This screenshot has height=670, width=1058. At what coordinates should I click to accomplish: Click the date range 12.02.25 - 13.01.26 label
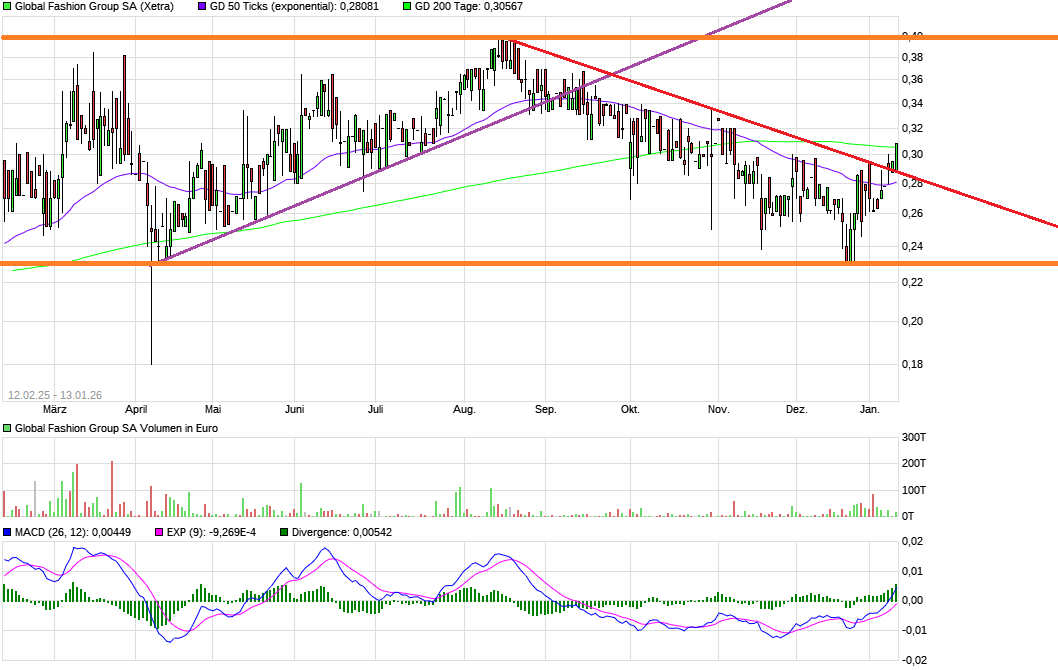(55, 394)
